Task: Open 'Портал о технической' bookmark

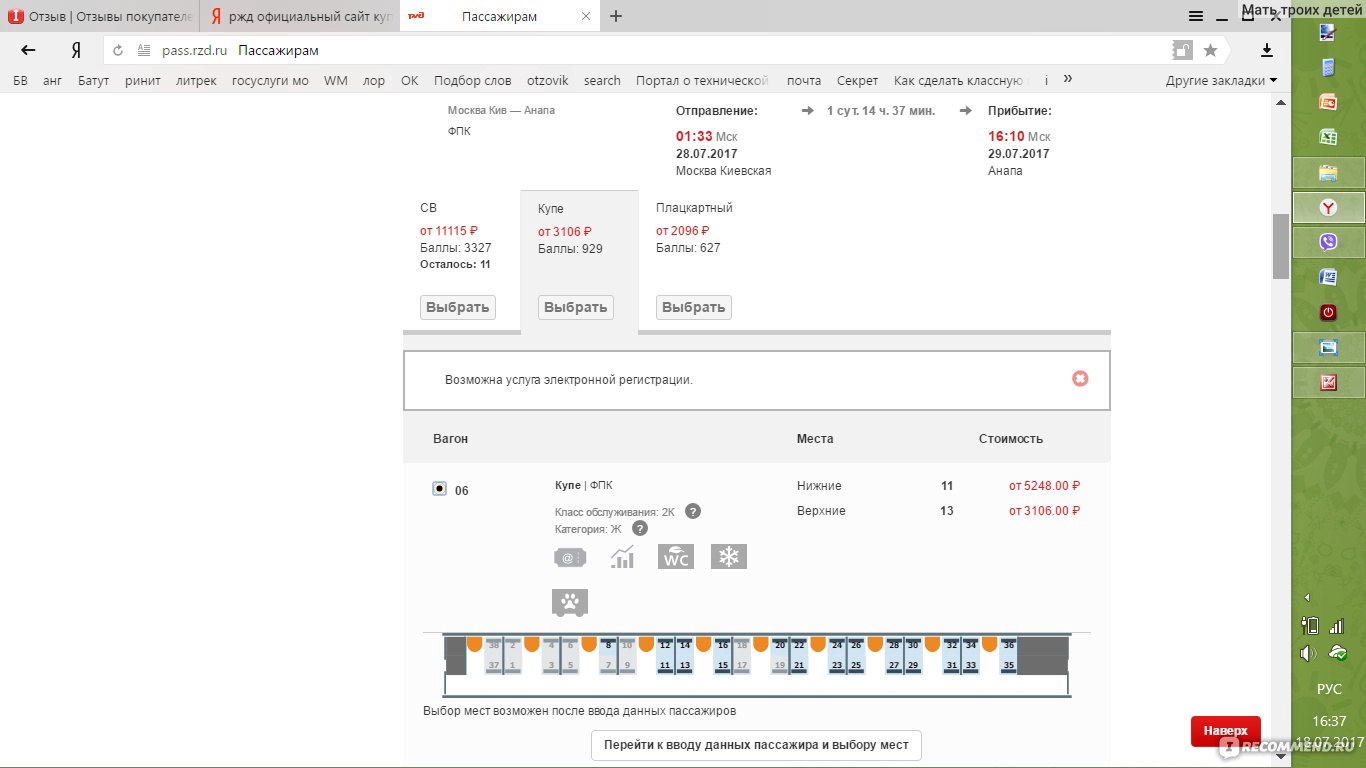Action: [x=702, y=81]
